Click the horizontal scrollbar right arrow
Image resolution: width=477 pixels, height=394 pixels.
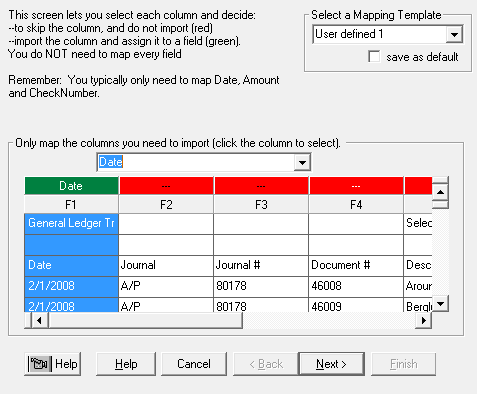coord(424,321)
